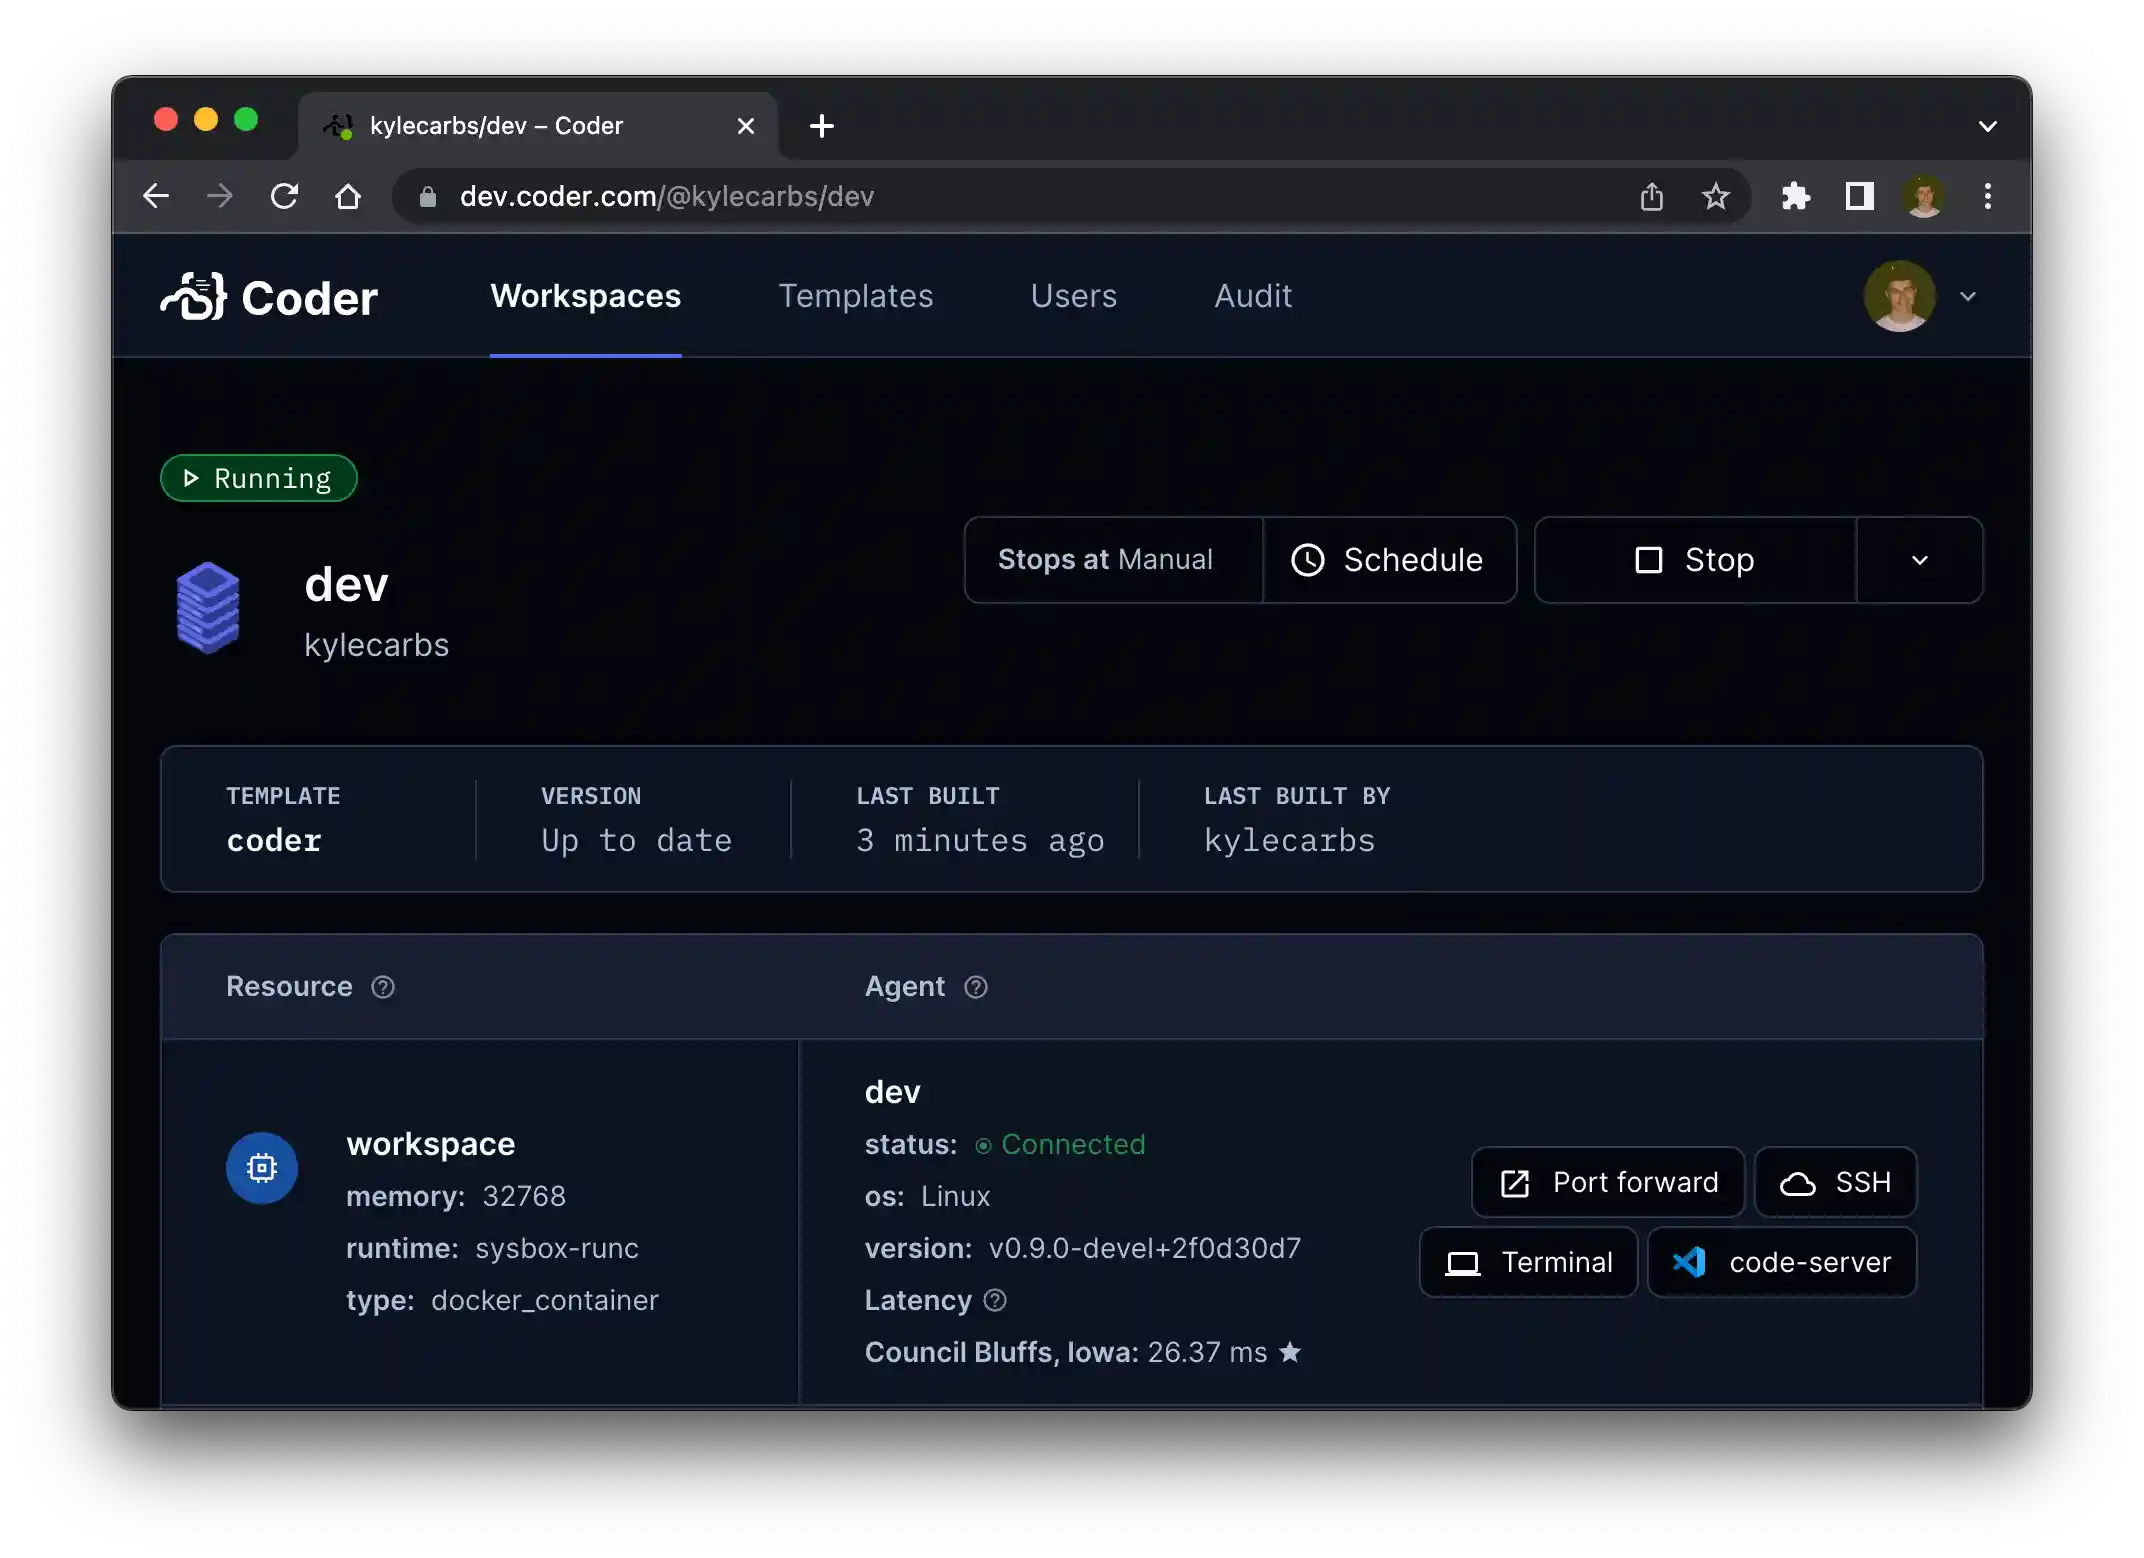Click the share page icon
The height and width of the screenshot is (1558, 2144).
[x=1652, y=196]
